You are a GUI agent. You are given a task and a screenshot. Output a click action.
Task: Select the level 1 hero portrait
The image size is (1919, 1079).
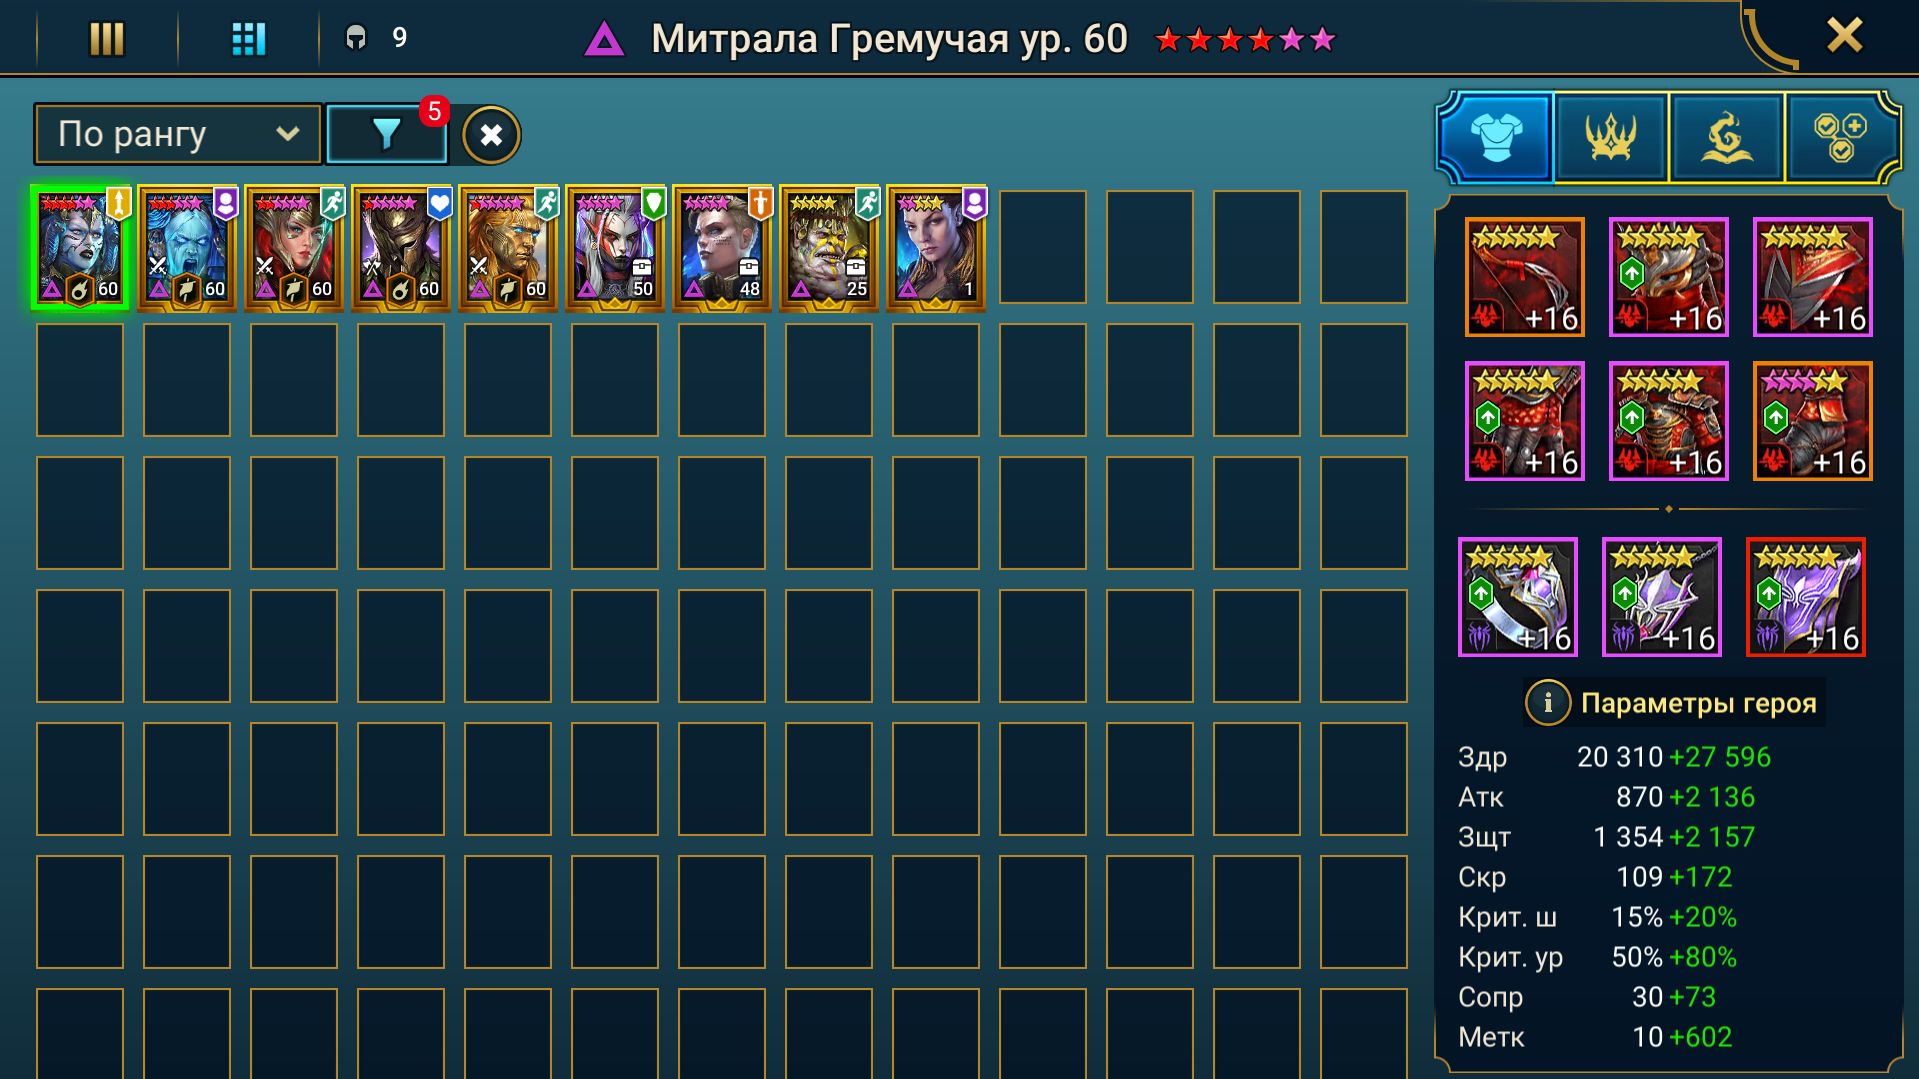(936, 247)
